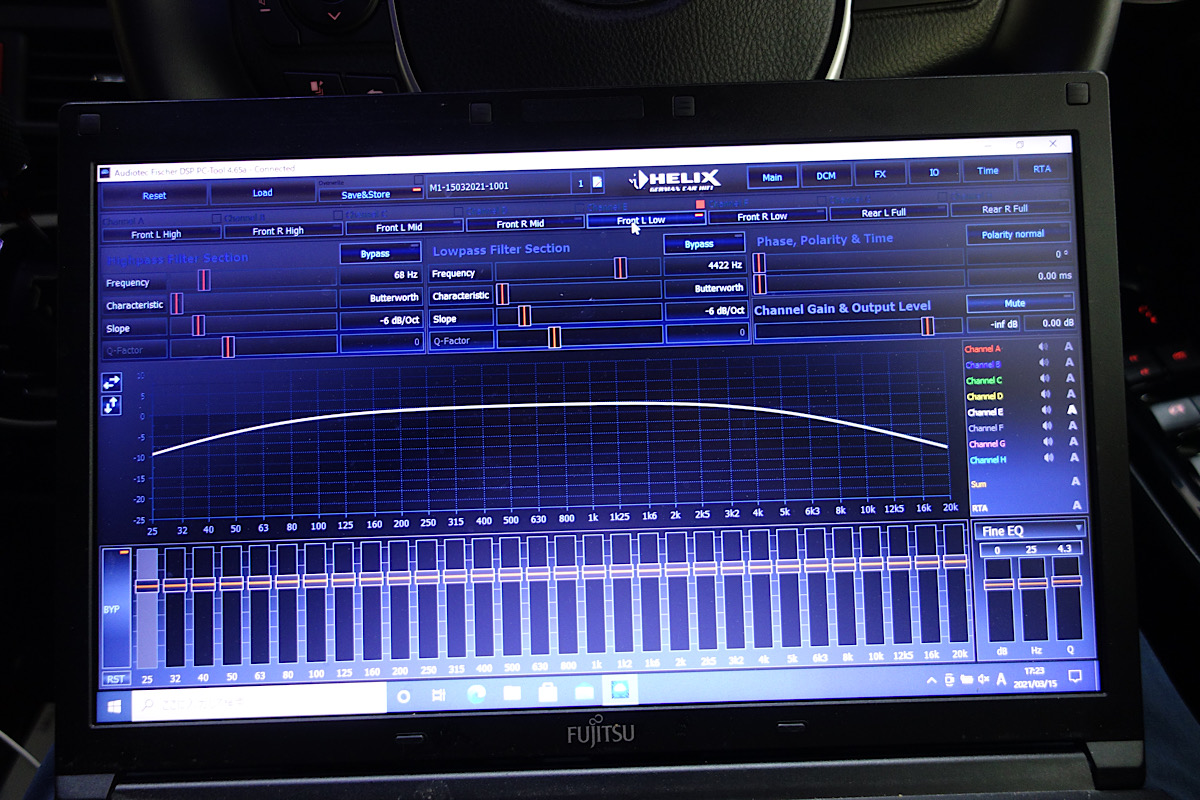Click the horizontal graph scaling arrows icon
The image size is (1200, 800).
tap(111, 382)
